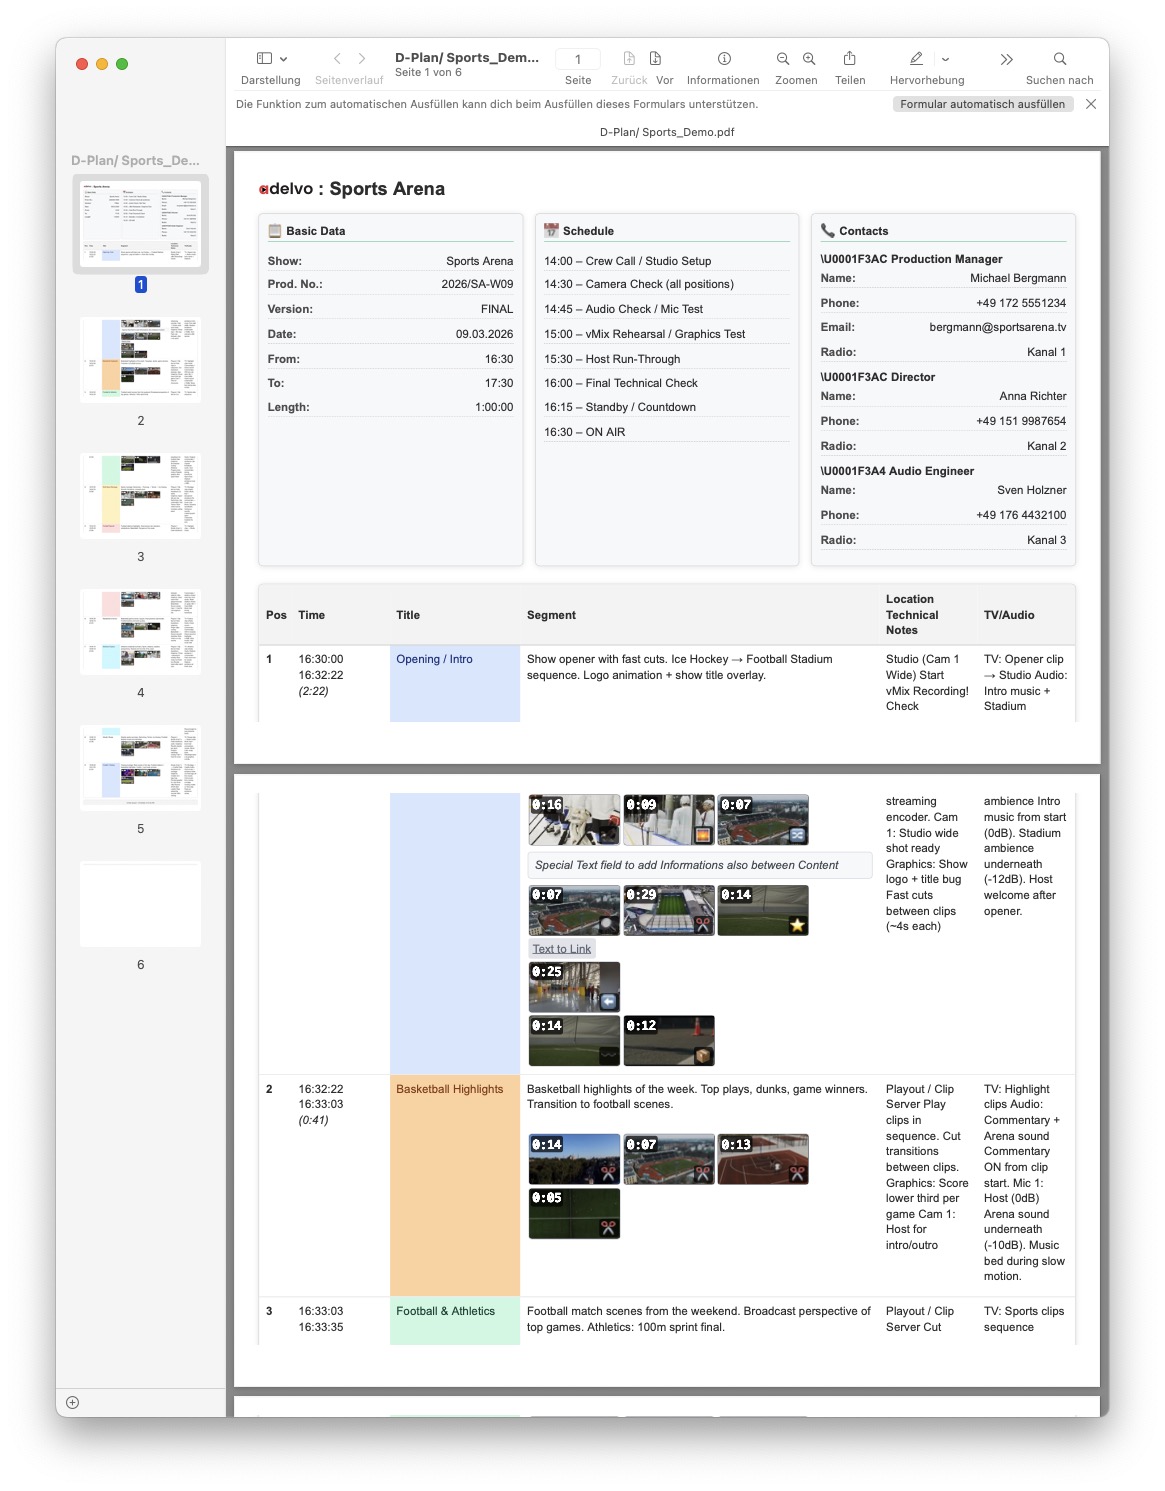Open the Darstellung view options chevron
This screenshot has height=1491, width=1165.
(x=284, y=58)
